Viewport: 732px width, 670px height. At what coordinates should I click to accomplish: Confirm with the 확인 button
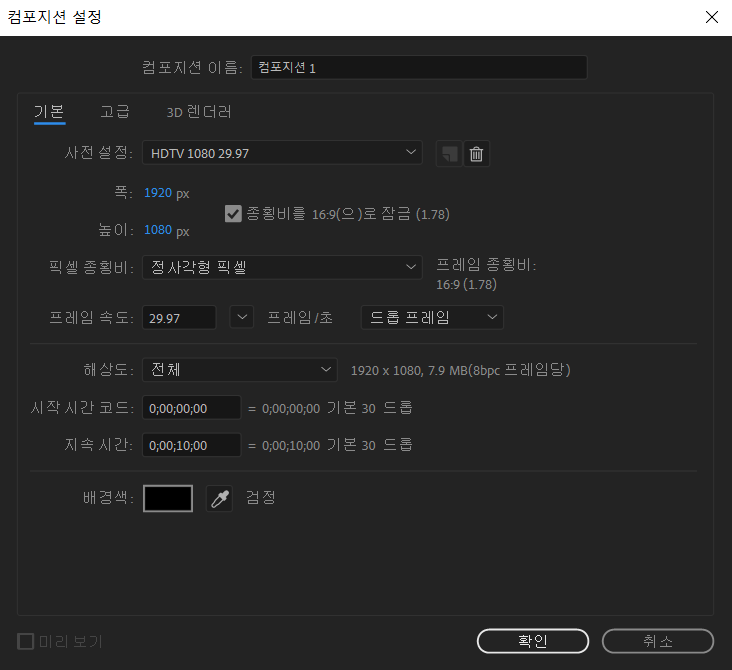pos(533,641)
